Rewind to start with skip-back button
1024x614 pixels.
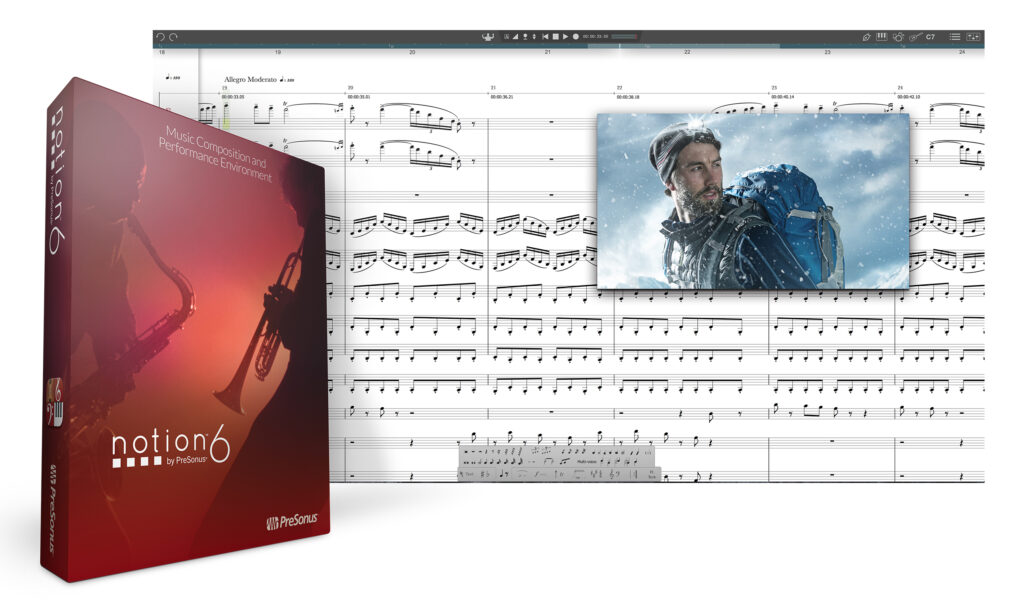(545, 37)
